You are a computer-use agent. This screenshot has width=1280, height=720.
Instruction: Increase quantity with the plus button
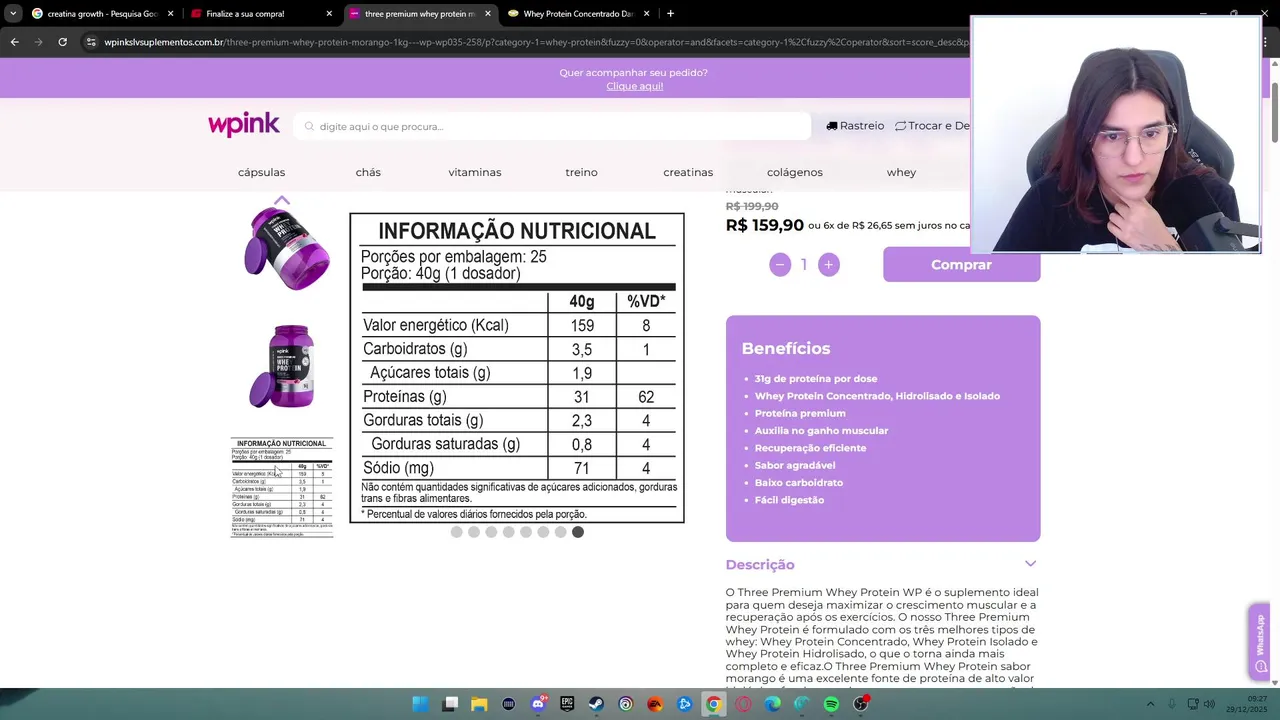[828, 265]
